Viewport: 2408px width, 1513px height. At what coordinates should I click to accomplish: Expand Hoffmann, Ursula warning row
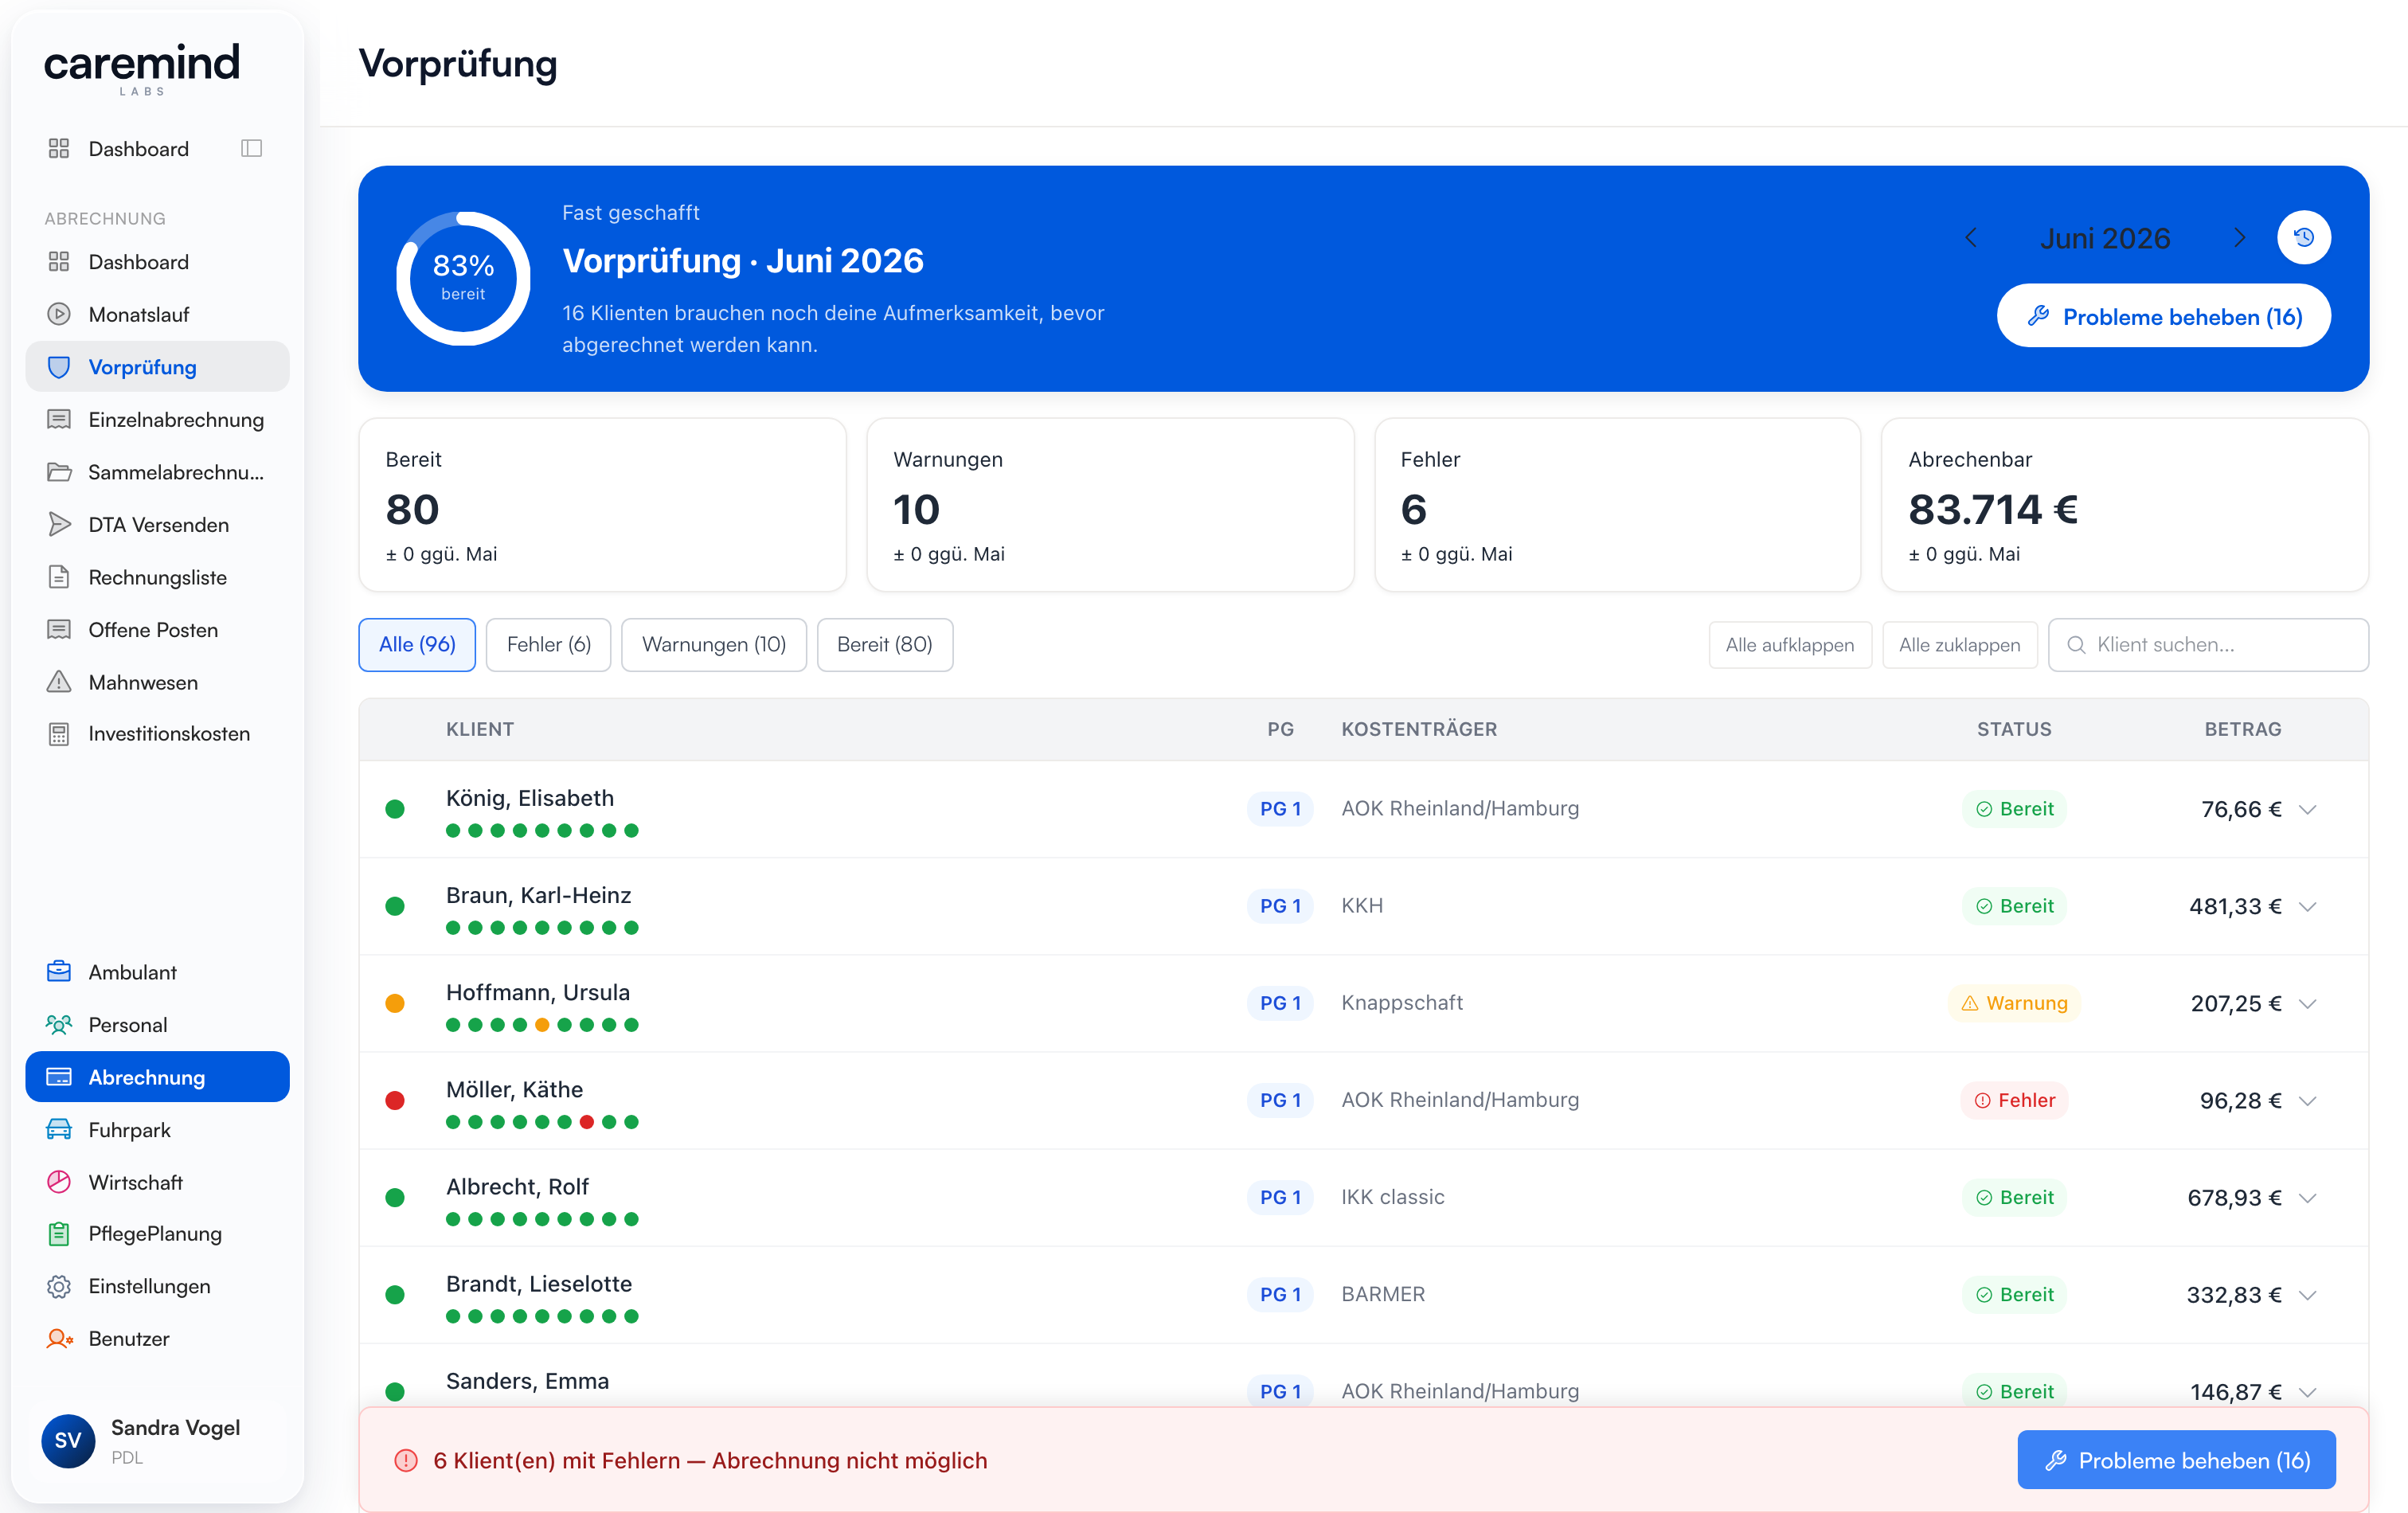tap(2307, 1003)
